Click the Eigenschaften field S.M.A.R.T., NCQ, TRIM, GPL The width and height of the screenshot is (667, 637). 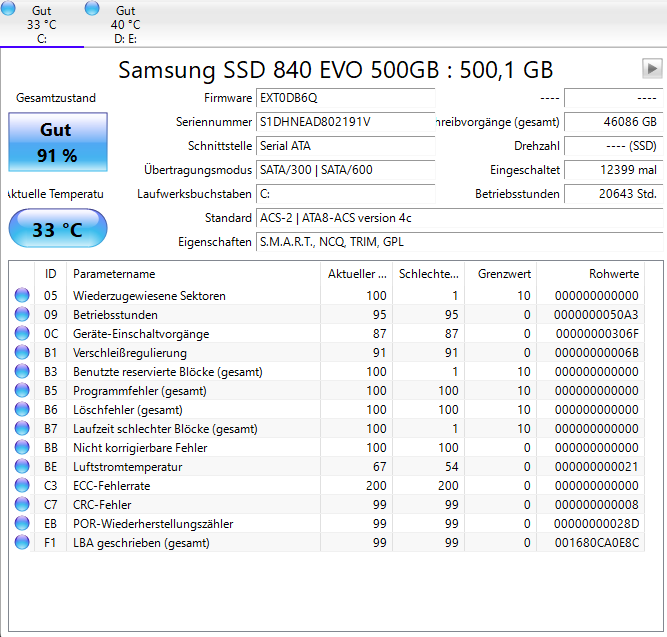459,242
